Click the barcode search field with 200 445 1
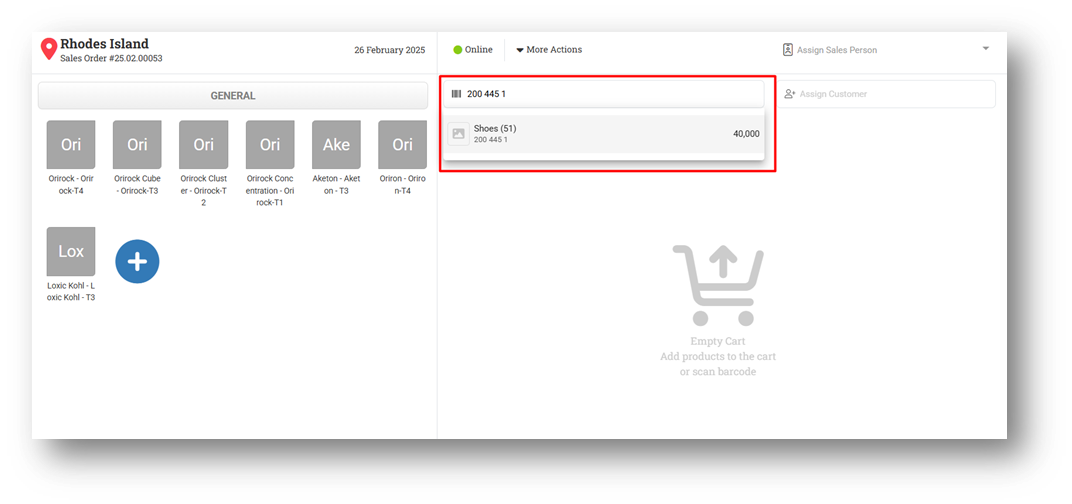The width and height of the screenshot is (1072, 504). (x=604, y=94)
